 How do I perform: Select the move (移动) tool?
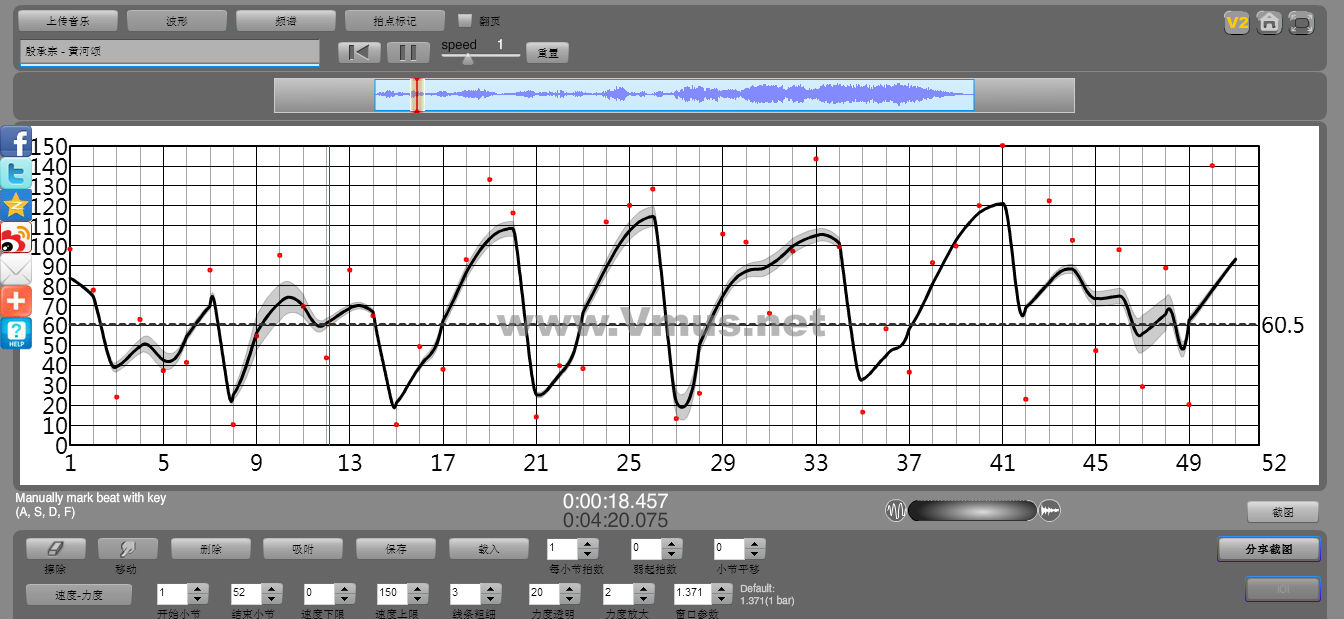pyautogui.click(x=127, y=549)
